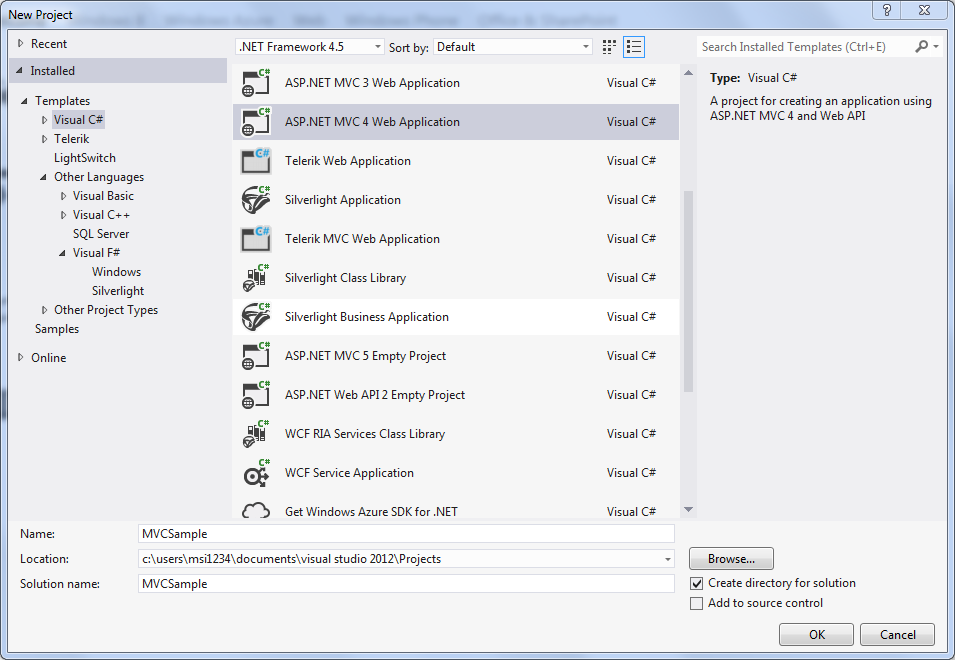The image size is (955, 660).
Task: Click the project Name input field
Action: coord(406,533)
